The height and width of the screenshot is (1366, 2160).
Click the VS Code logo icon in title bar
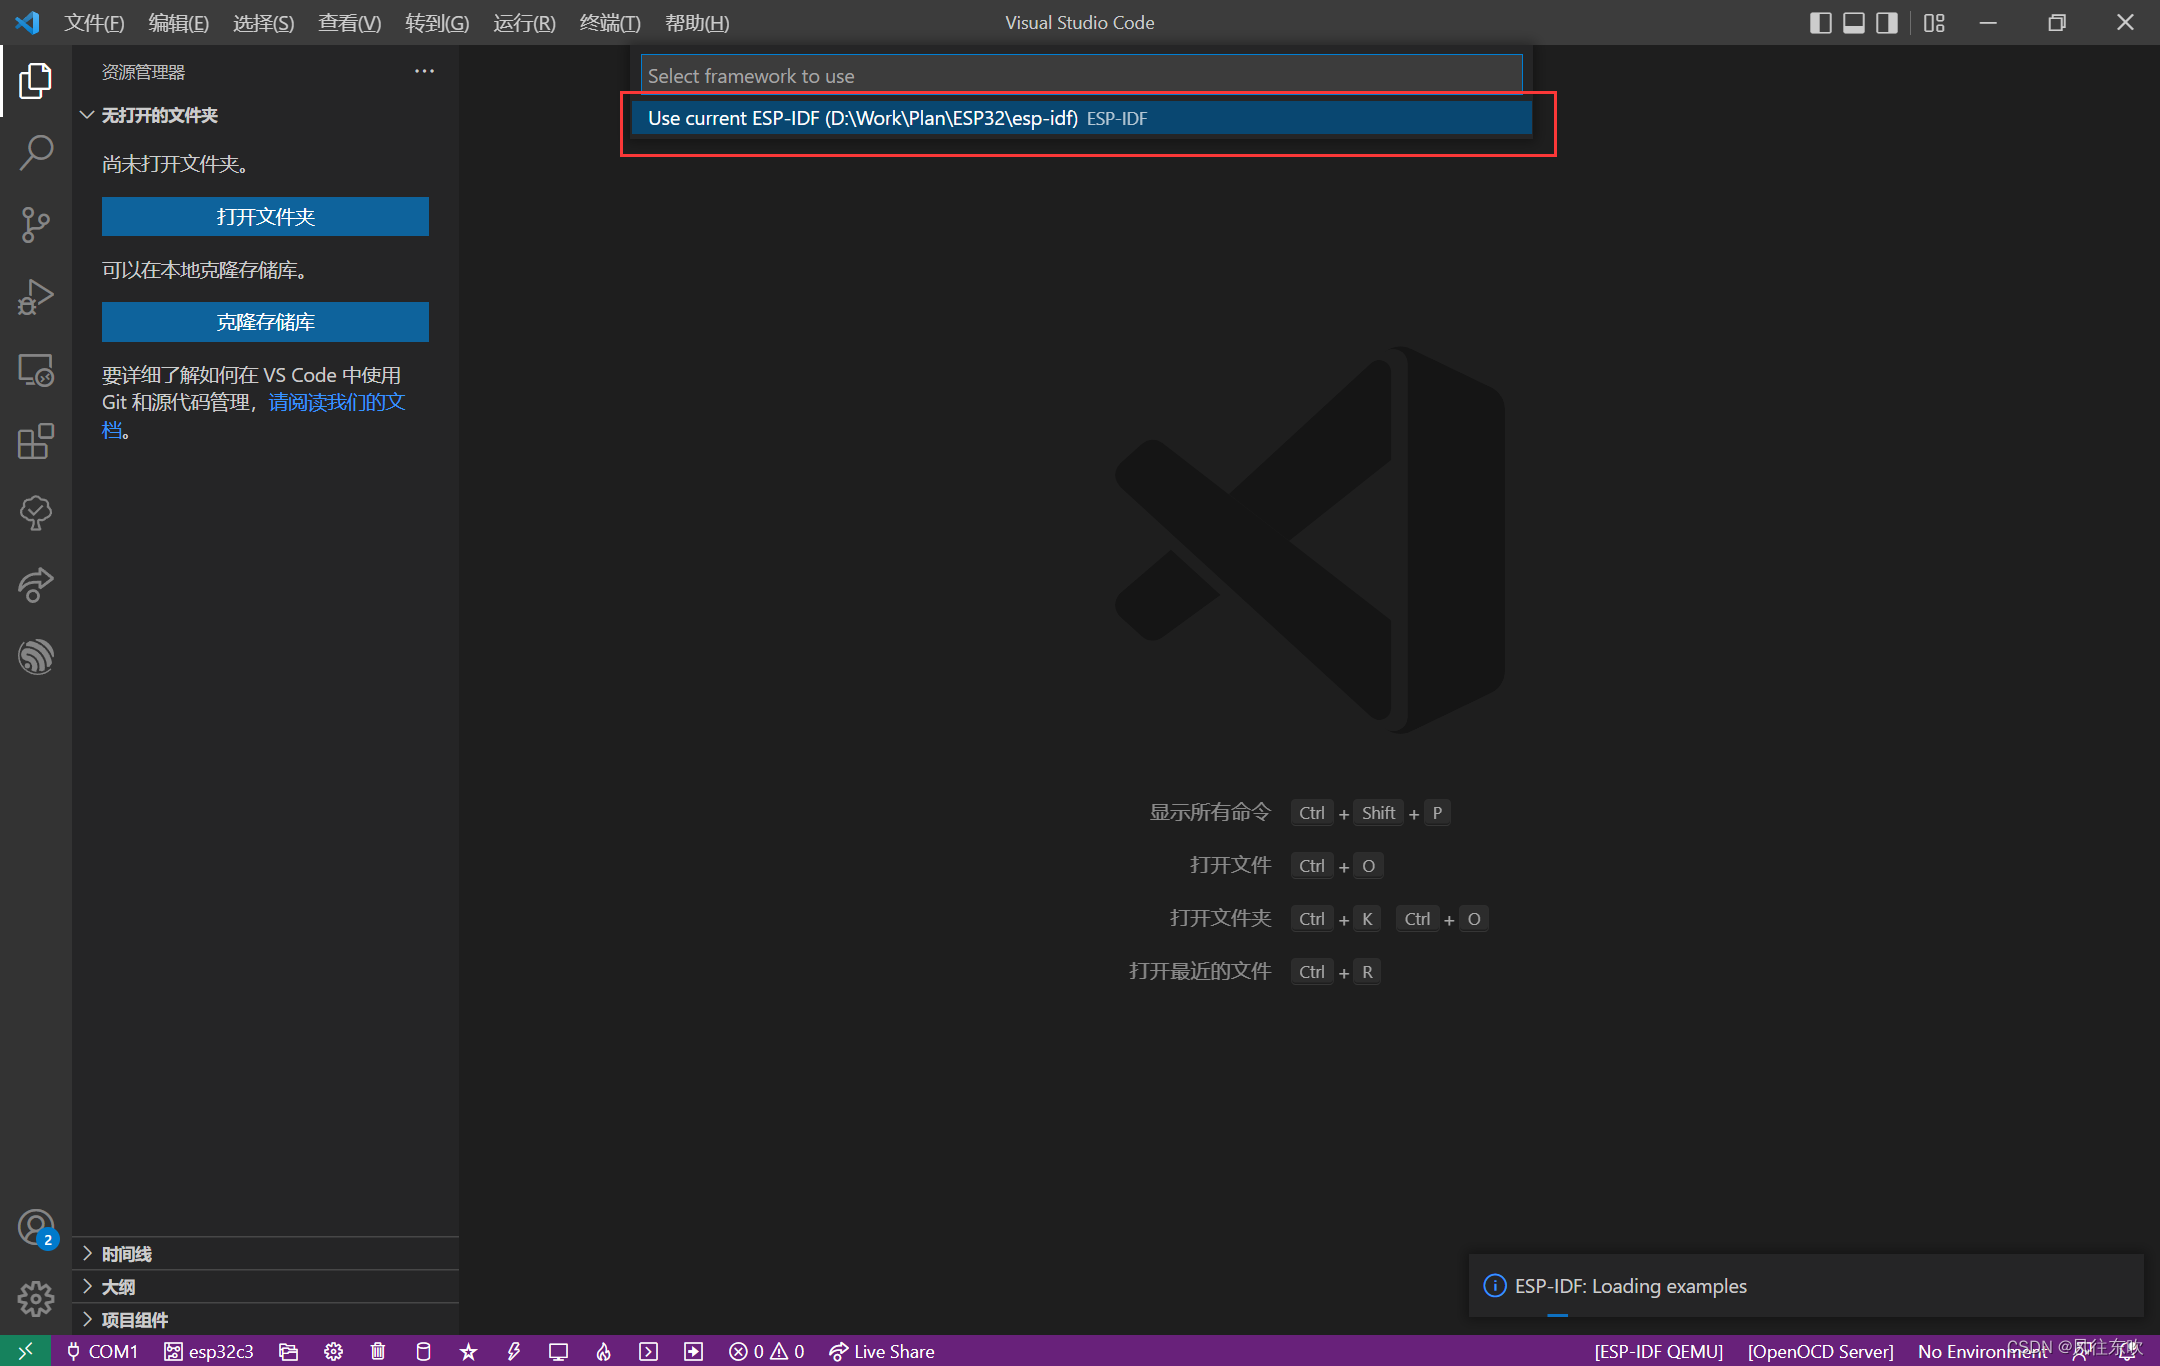[x=27, y=22]
